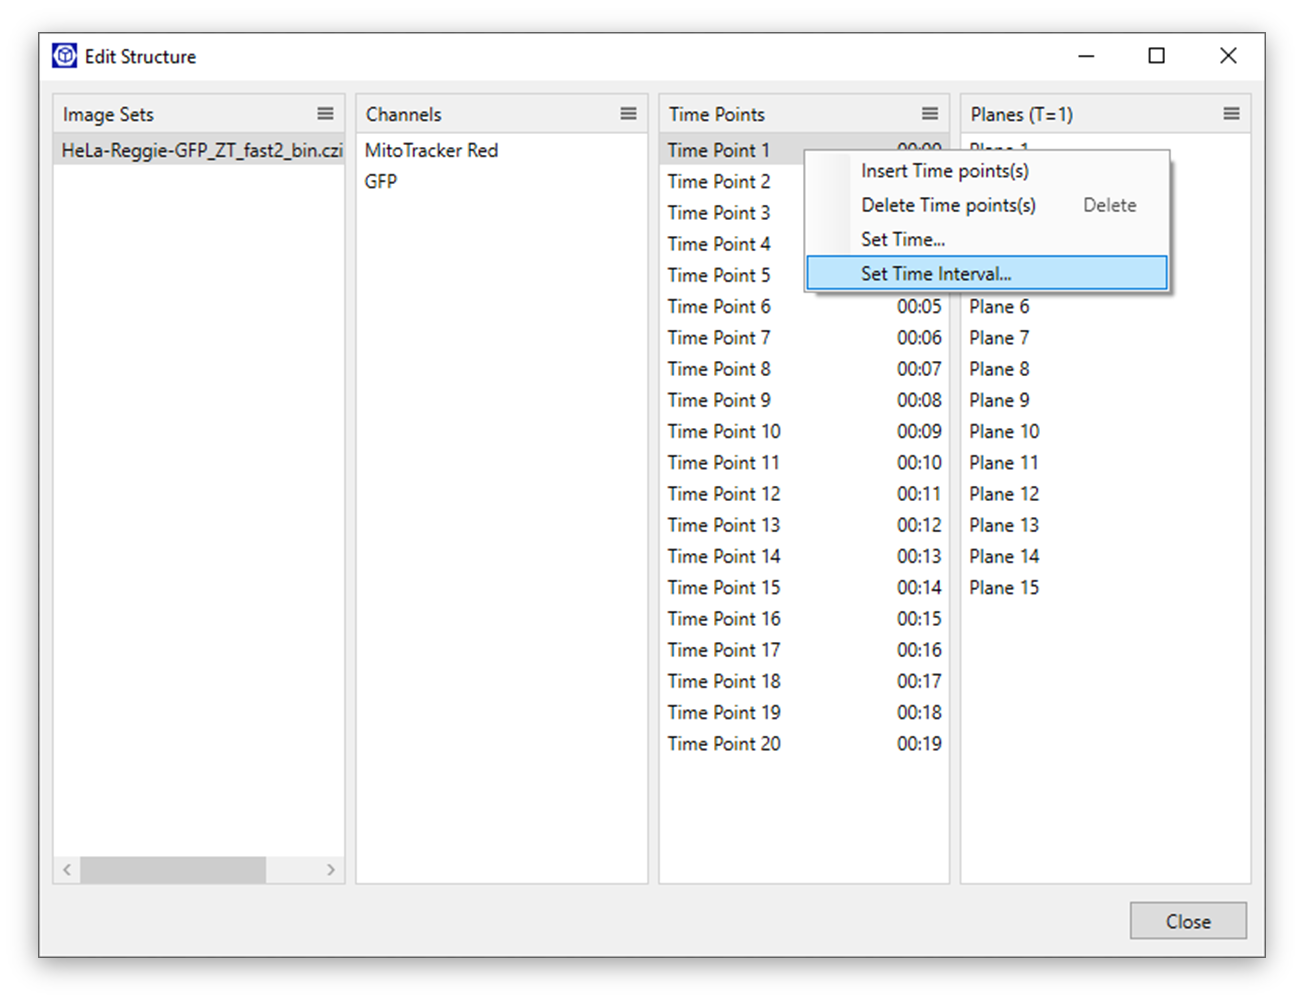Click the right scroll arrow under Image Sets

tap(332, 869)
